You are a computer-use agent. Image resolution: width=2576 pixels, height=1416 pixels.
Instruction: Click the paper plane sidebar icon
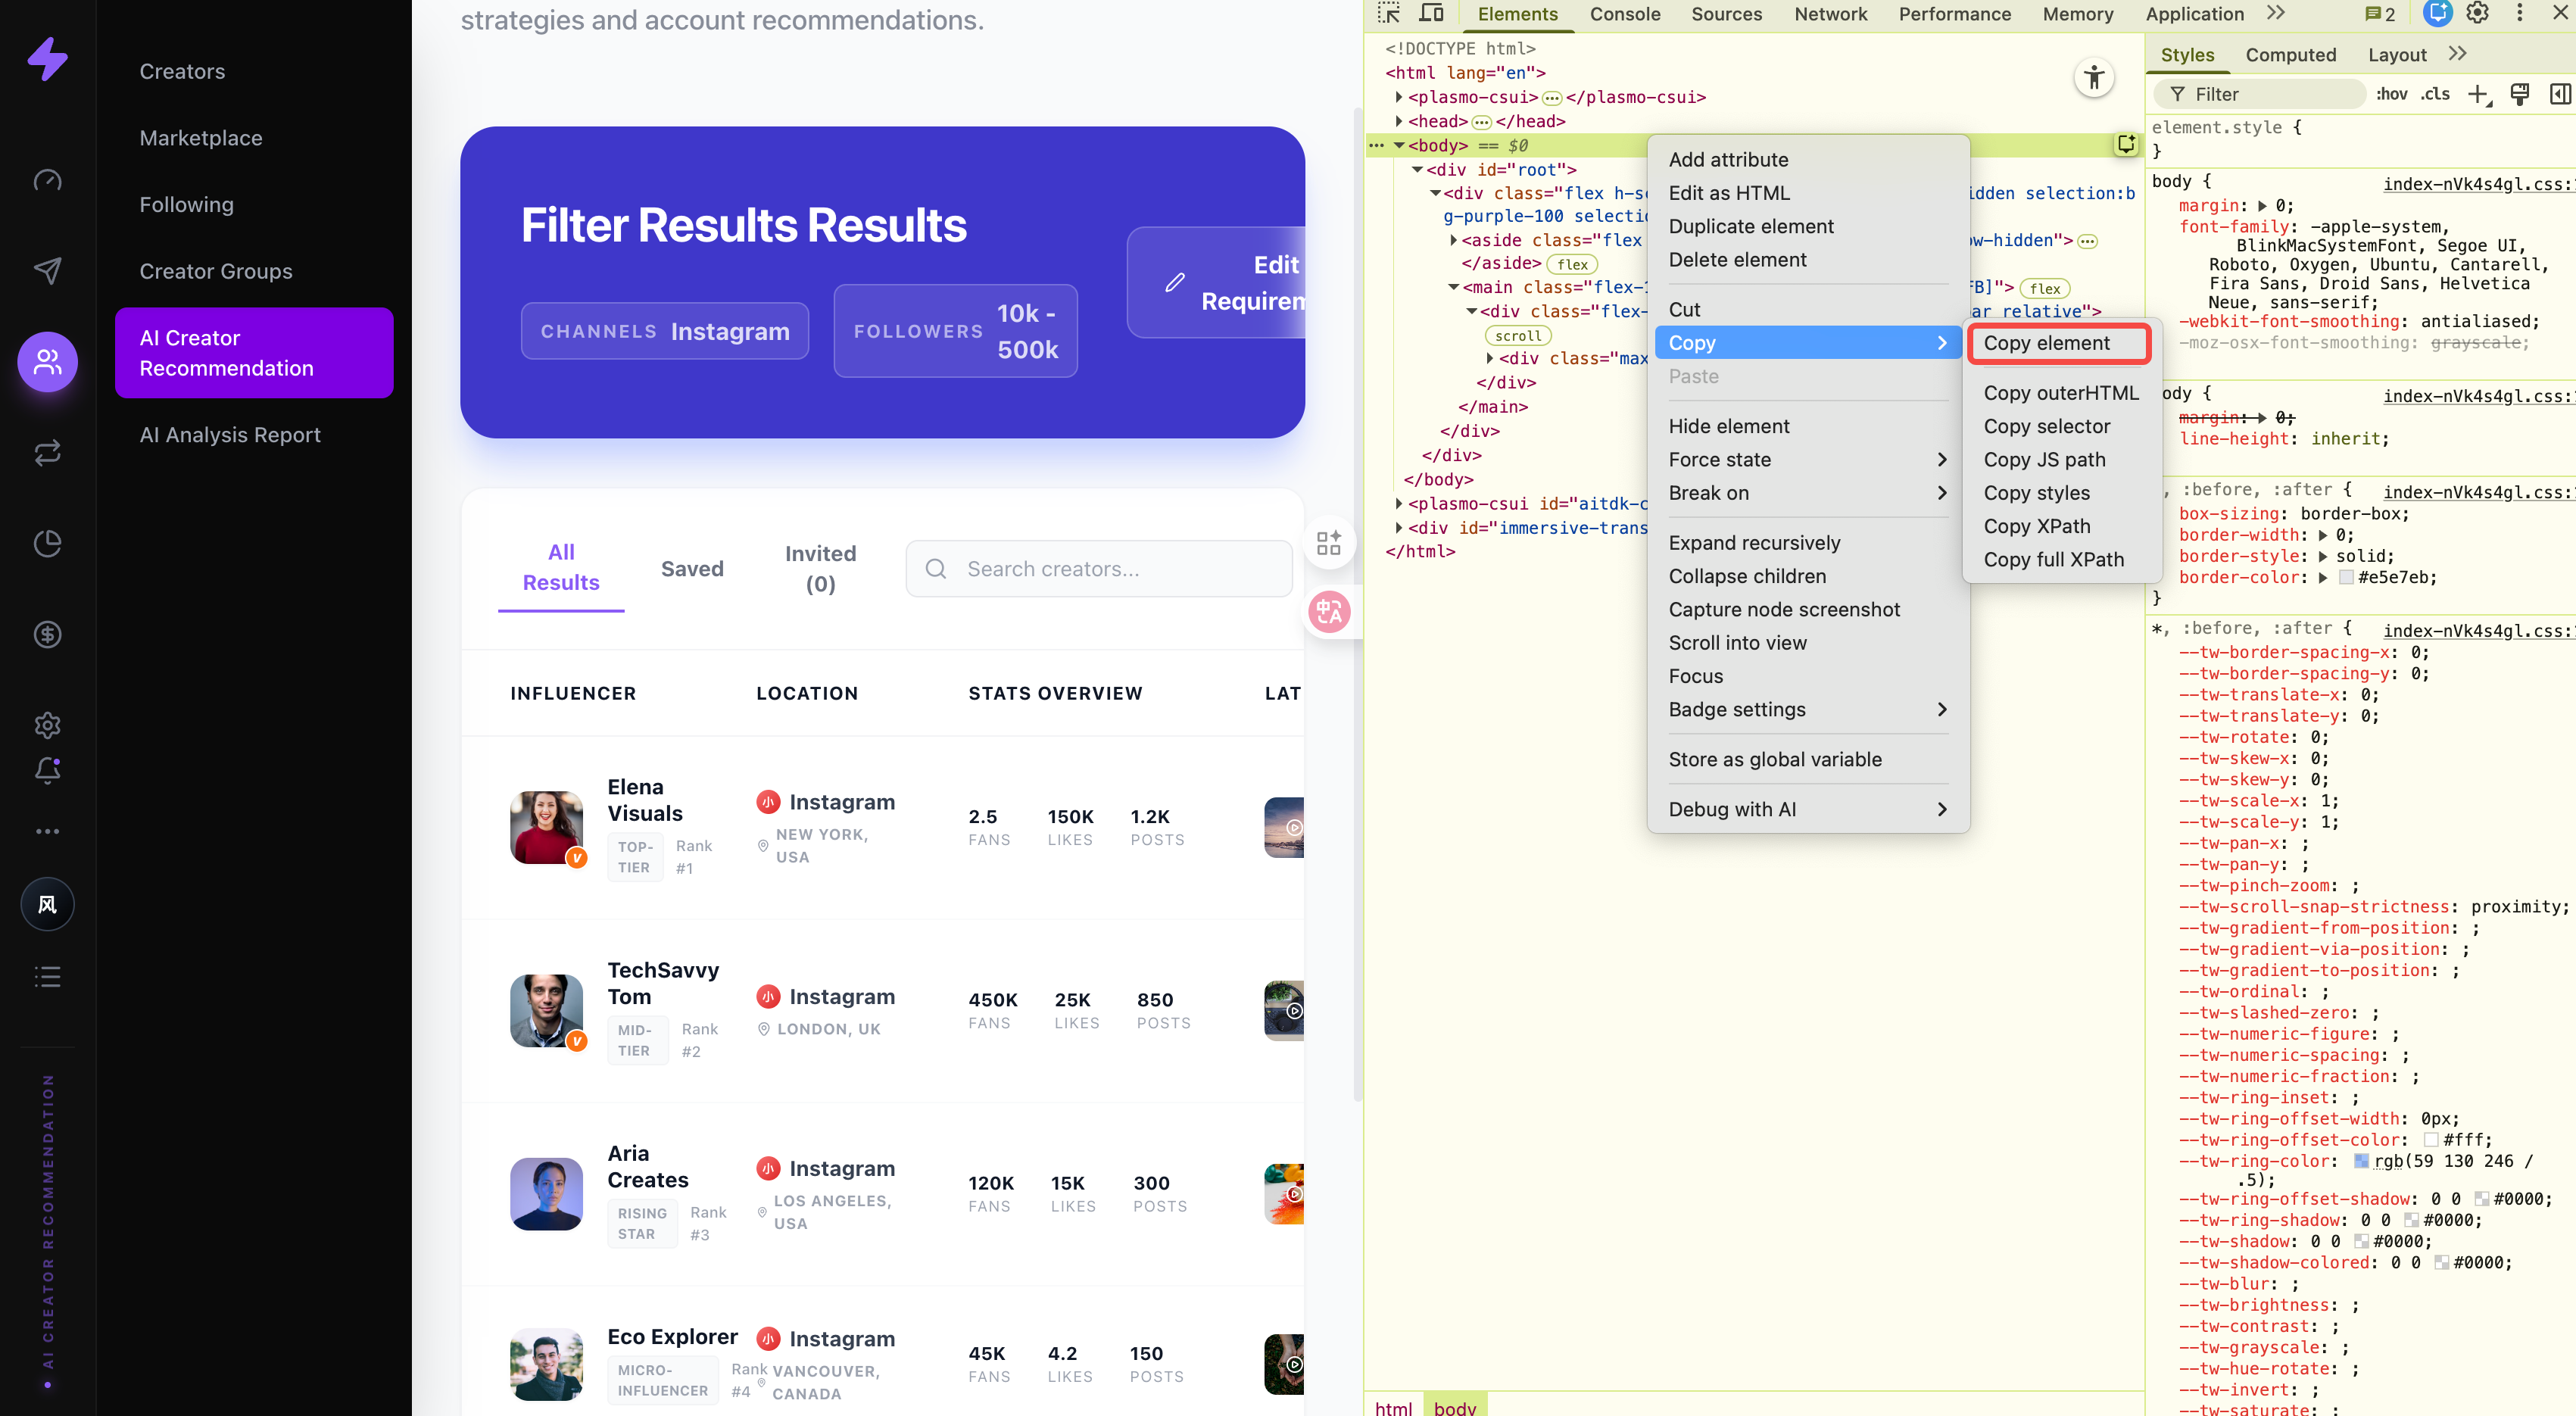click(x=47, y=271)
